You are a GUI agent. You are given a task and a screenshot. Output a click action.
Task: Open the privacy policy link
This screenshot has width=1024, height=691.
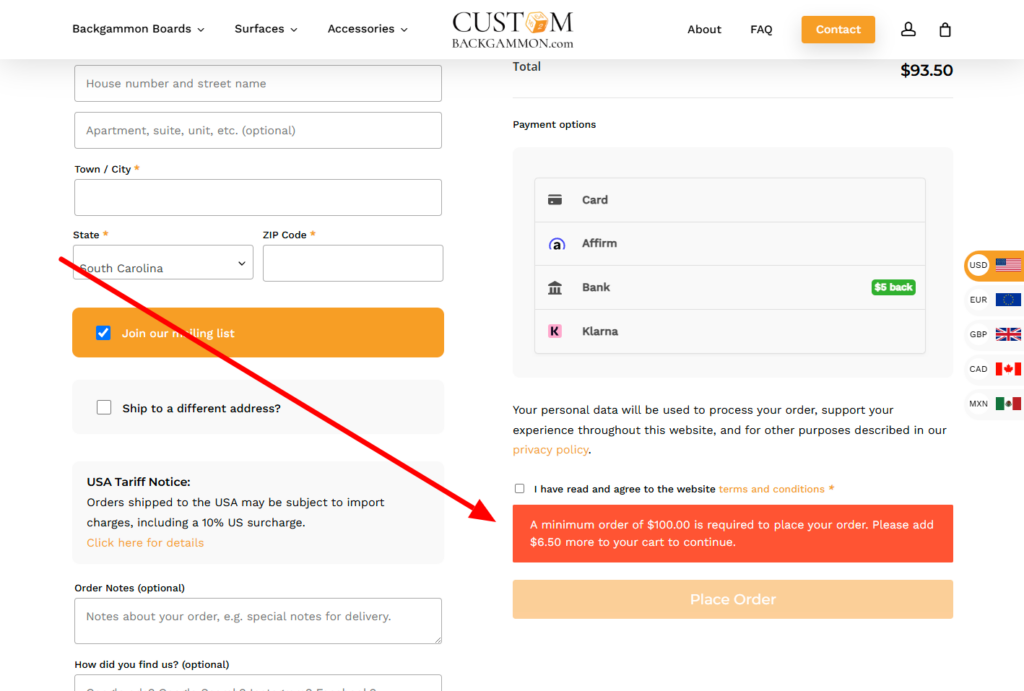point(550,449)
